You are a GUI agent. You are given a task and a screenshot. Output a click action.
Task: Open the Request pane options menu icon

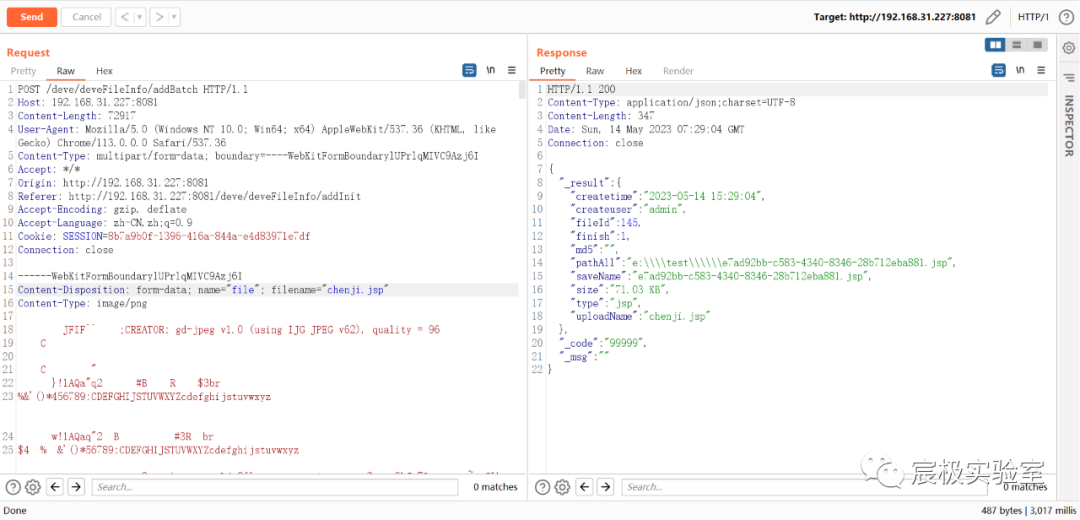click(512, 71)
